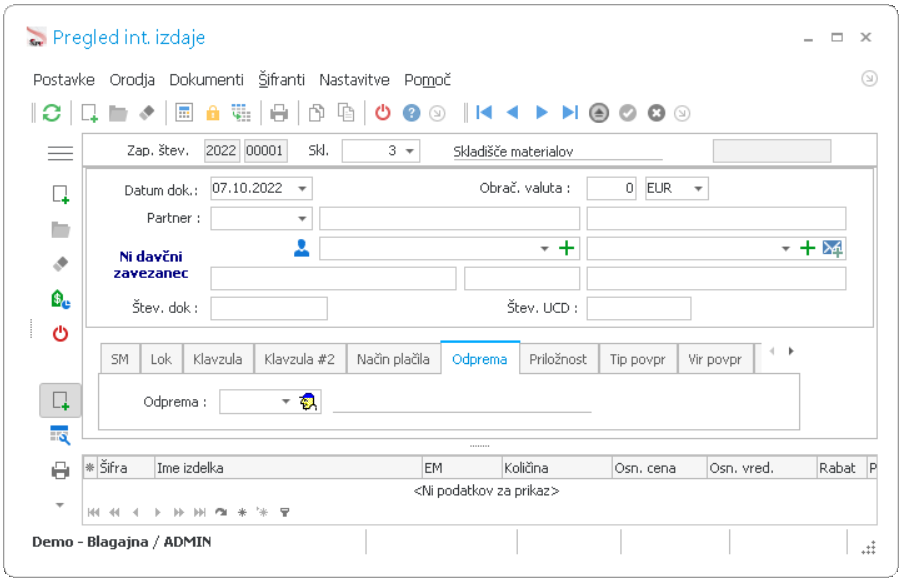This screenshot has height=584, width=900.
Task: Click the Ime izdelka column header
Action: 288,468
